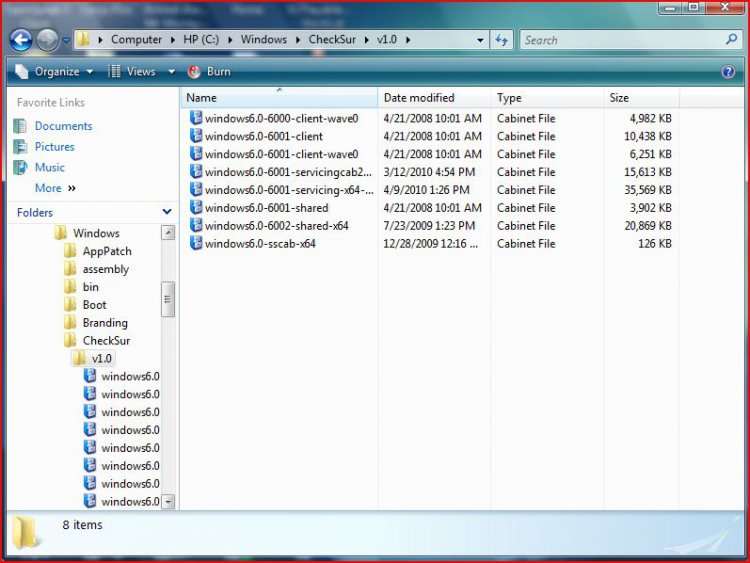
Task: Click folder tree scrollbar thumb
Action: pos(168,299)
